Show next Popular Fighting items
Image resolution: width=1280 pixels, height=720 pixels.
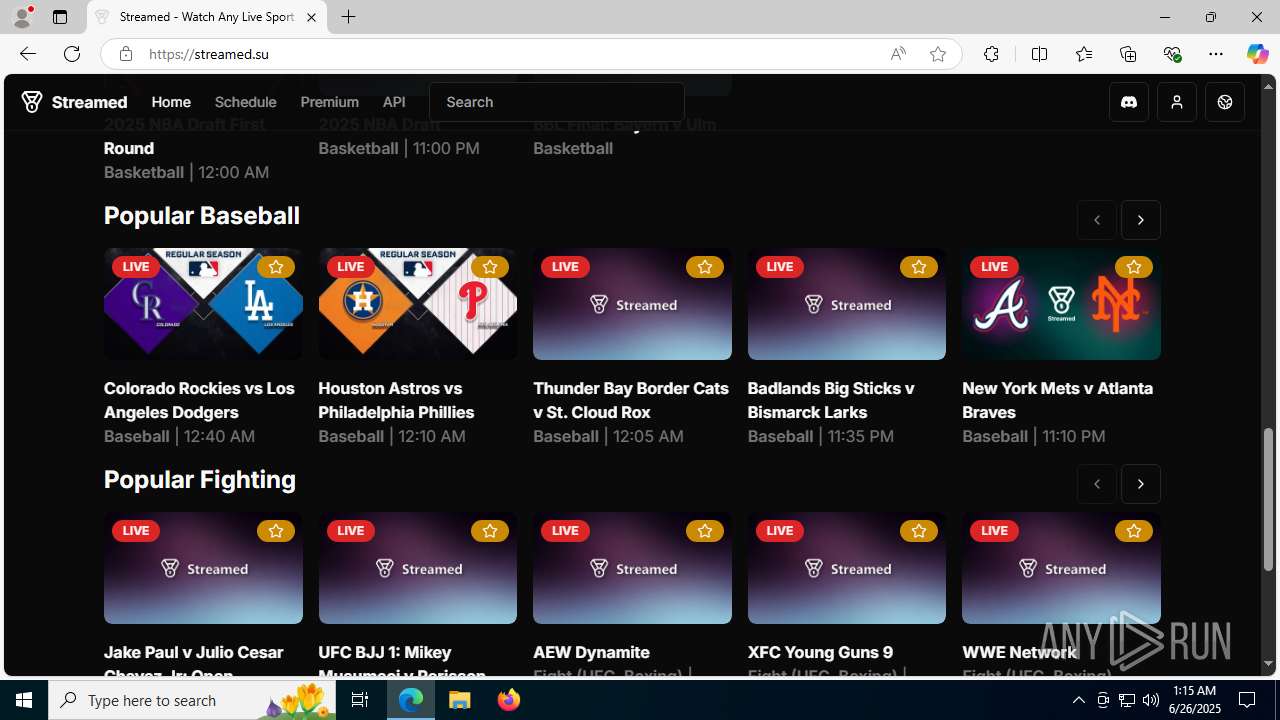coord(1141,484)
